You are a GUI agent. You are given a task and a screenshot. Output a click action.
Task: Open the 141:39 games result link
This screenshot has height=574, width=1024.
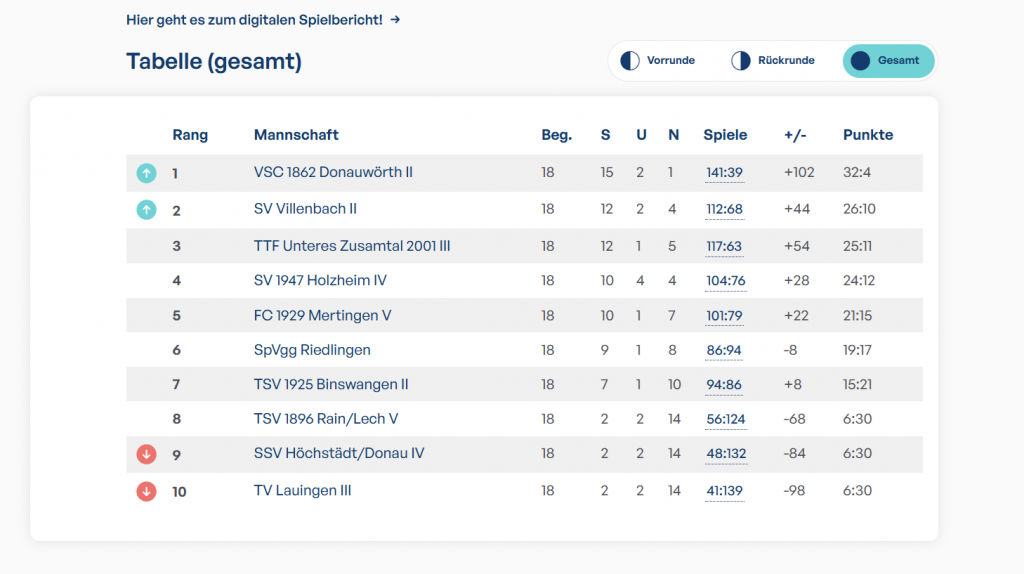[724, 173]
